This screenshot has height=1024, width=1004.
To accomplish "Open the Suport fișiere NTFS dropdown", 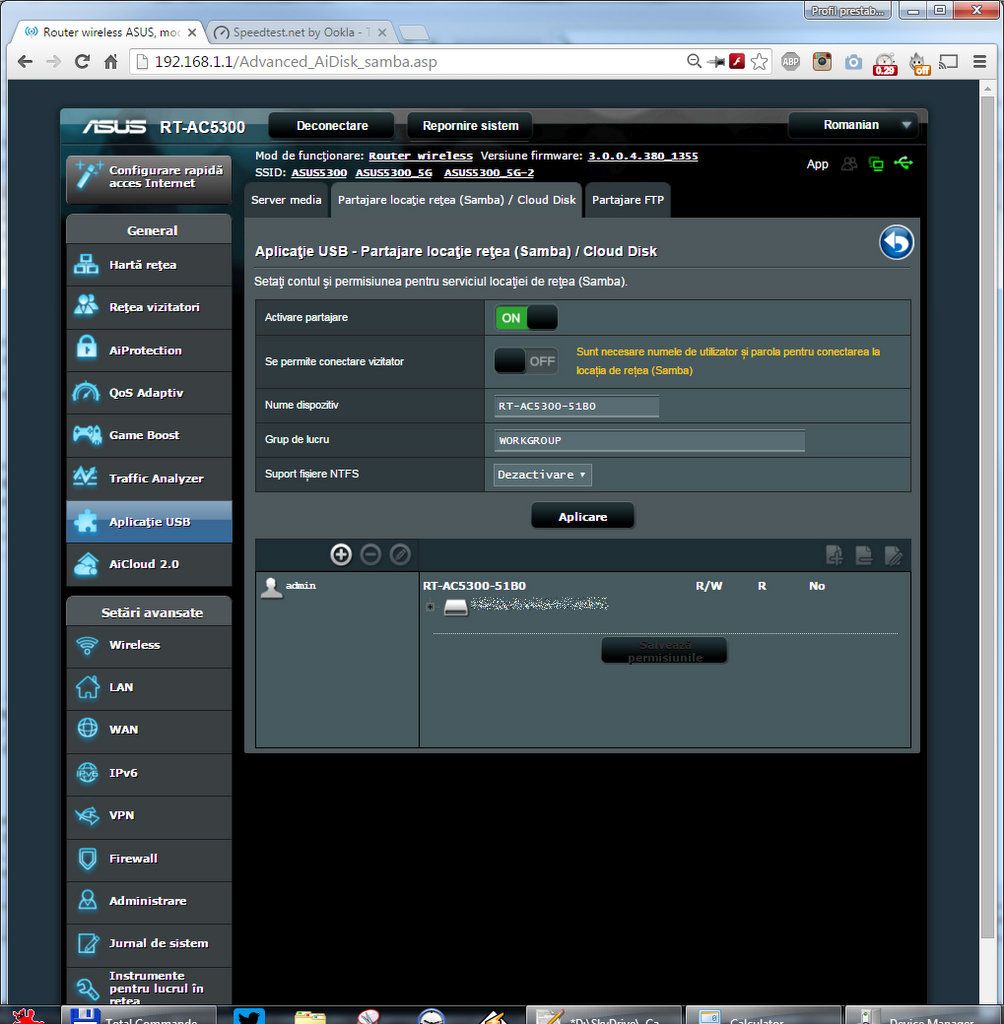I will [x=543, y=475].
